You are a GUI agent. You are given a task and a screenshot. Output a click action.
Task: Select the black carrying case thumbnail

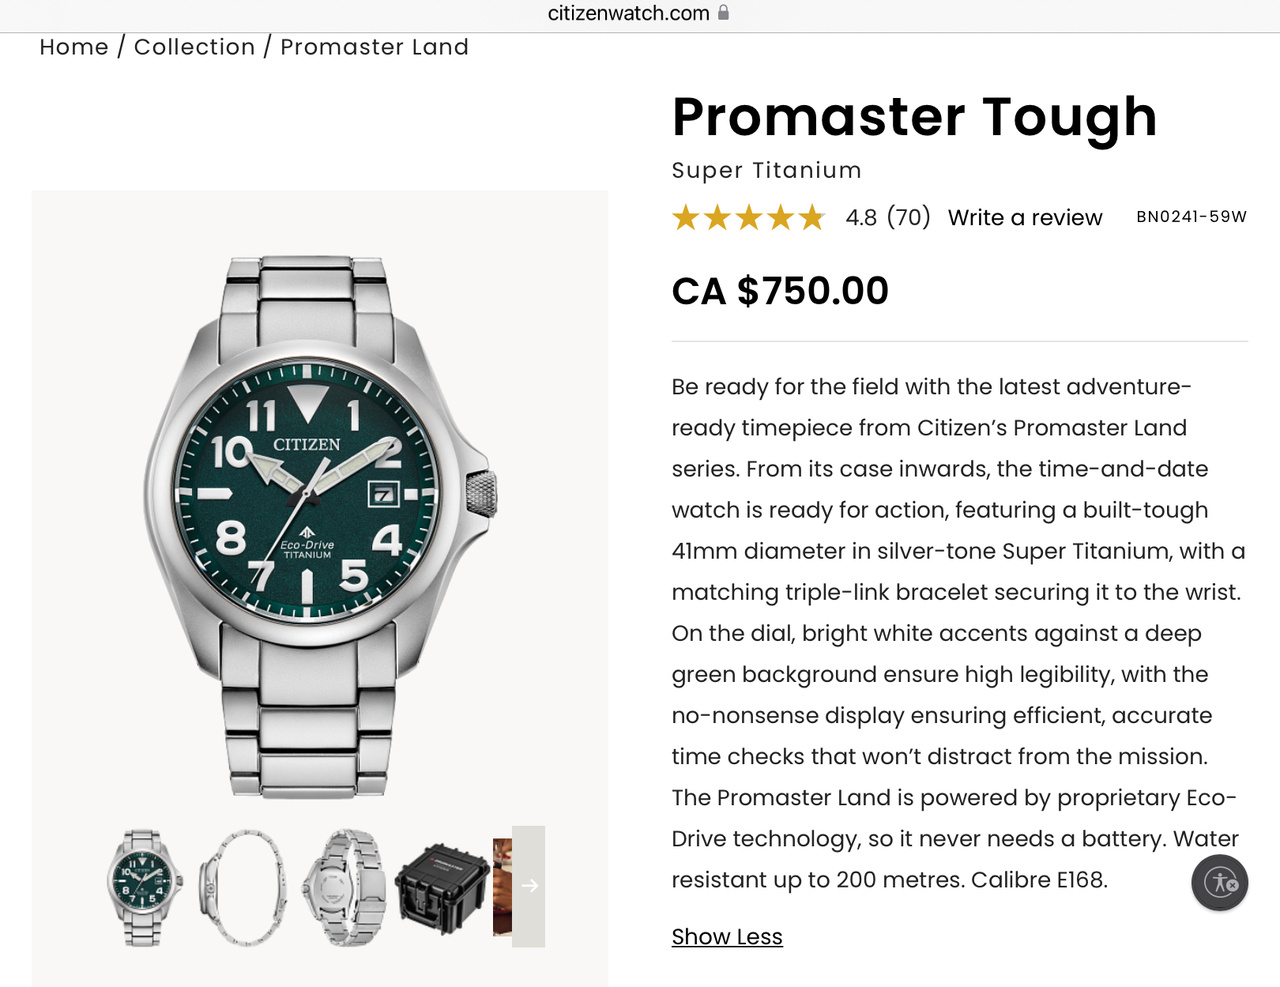pos(442,887)
